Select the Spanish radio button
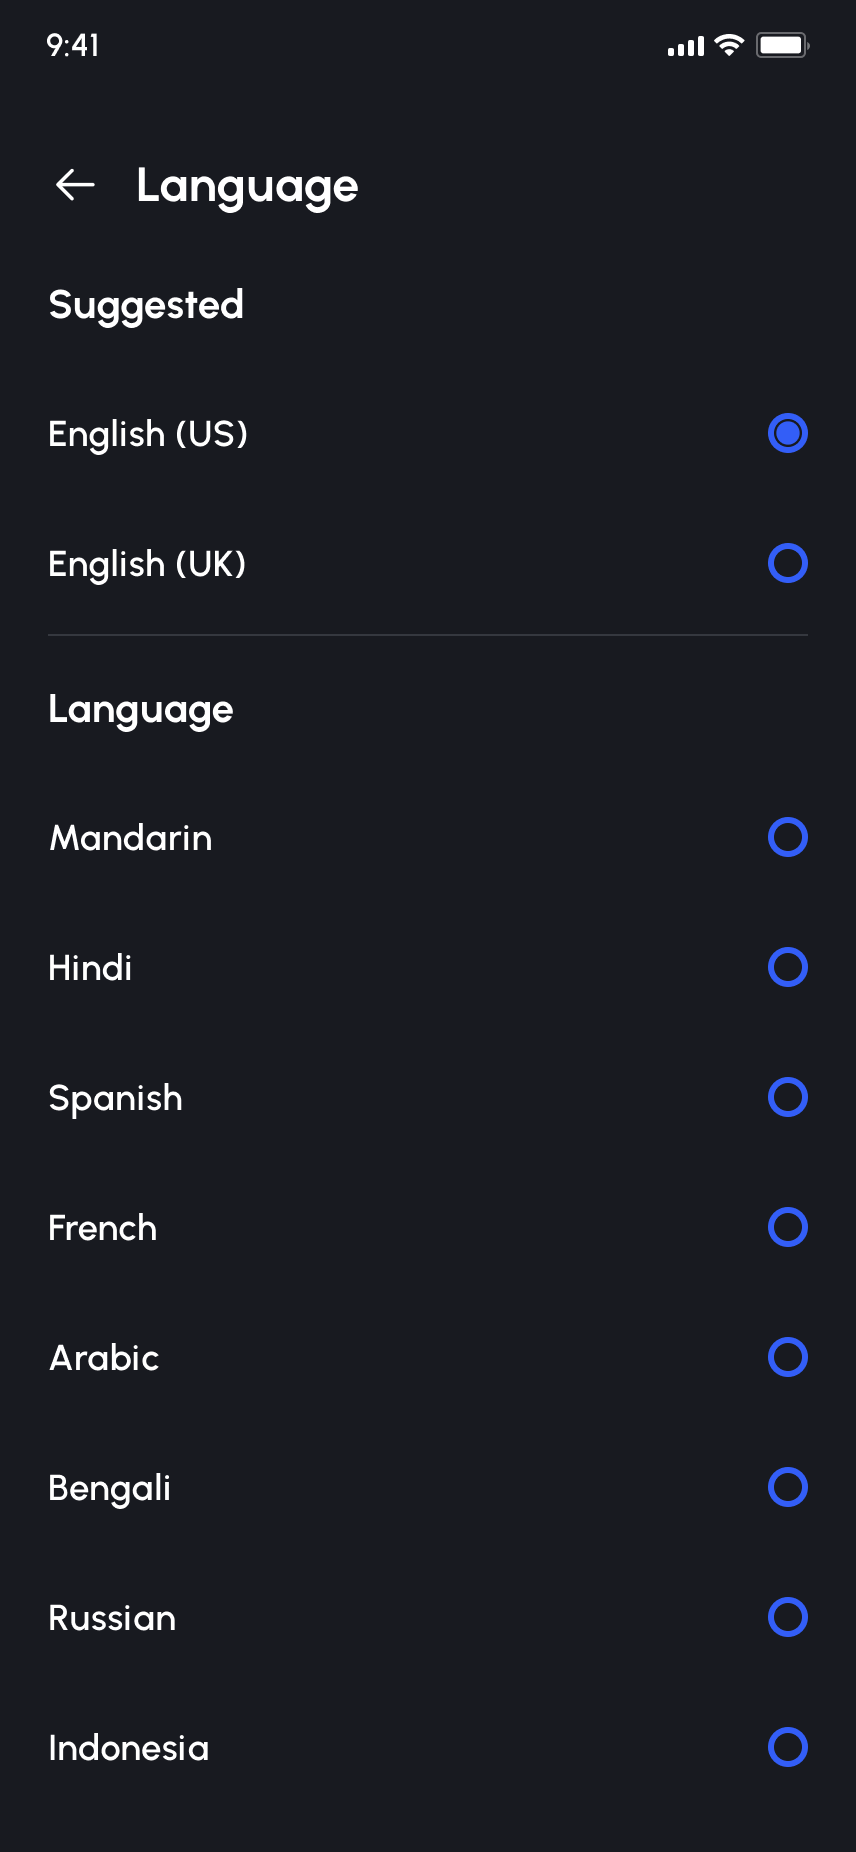 [787, 1098]
